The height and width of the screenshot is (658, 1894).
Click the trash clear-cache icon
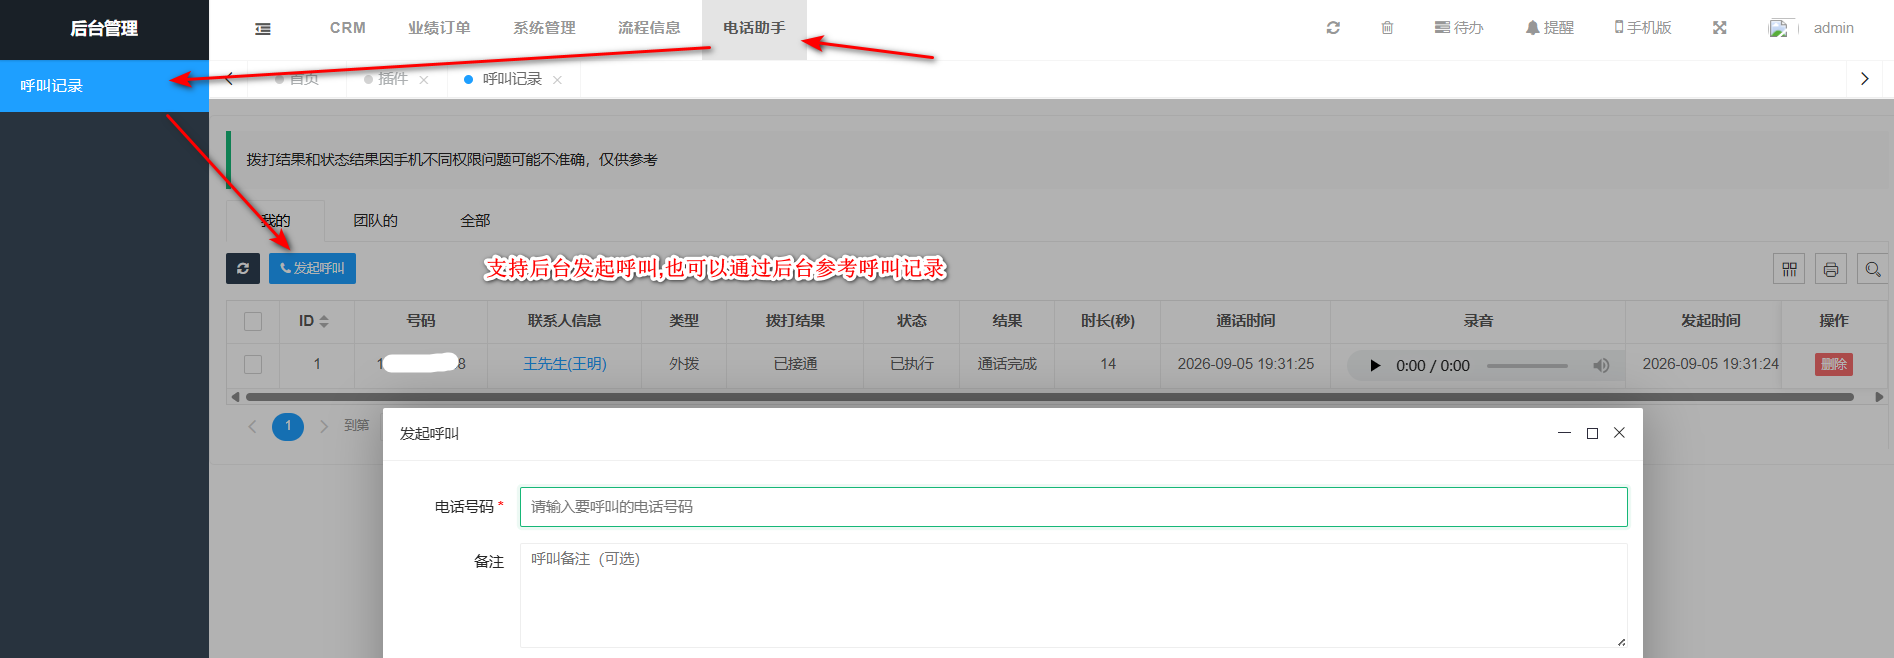1387,28
